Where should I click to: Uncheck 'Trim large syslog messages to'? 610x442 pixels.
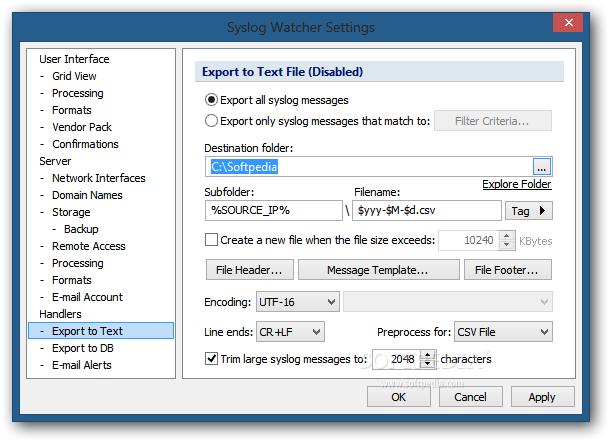point(211,358)
